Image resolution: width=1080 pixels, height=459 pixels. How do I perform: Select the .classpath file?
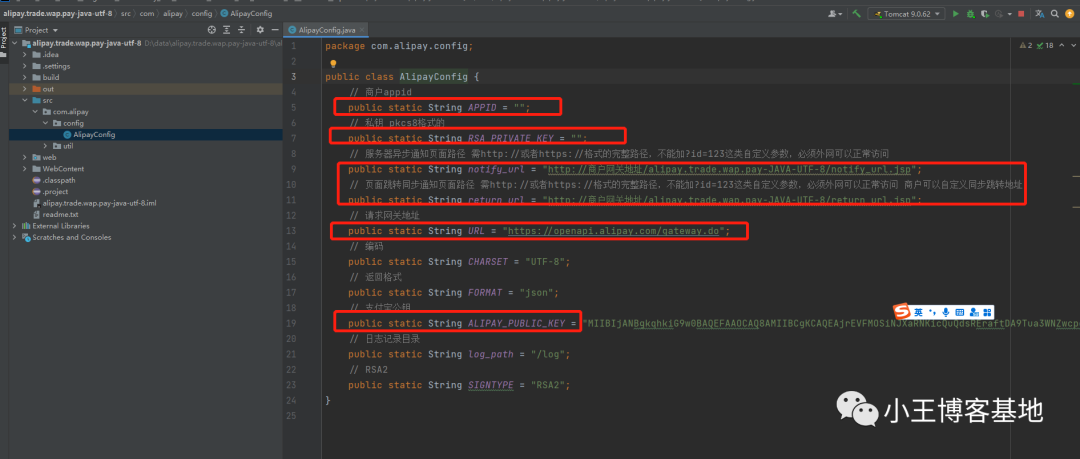click(52, 180)
